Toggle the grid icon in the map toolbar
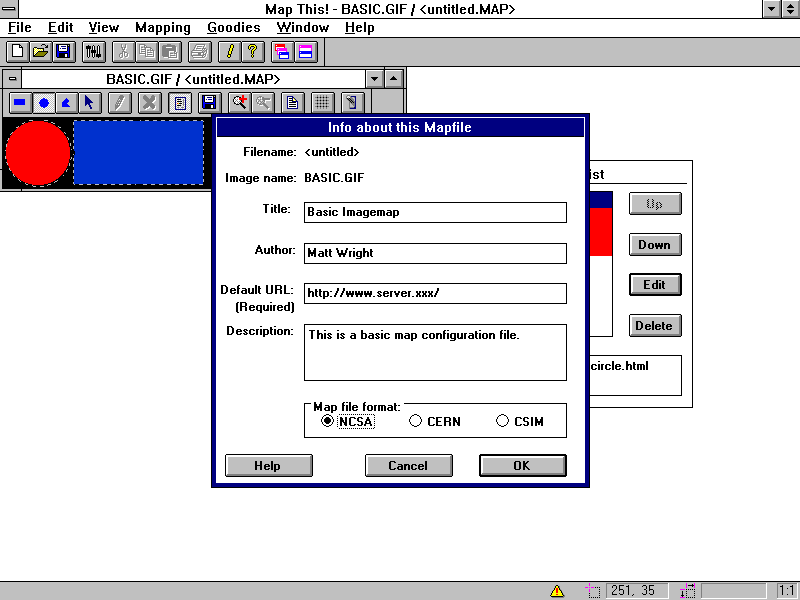This screenshot has width=800, height=600. (x=321, y=102)
